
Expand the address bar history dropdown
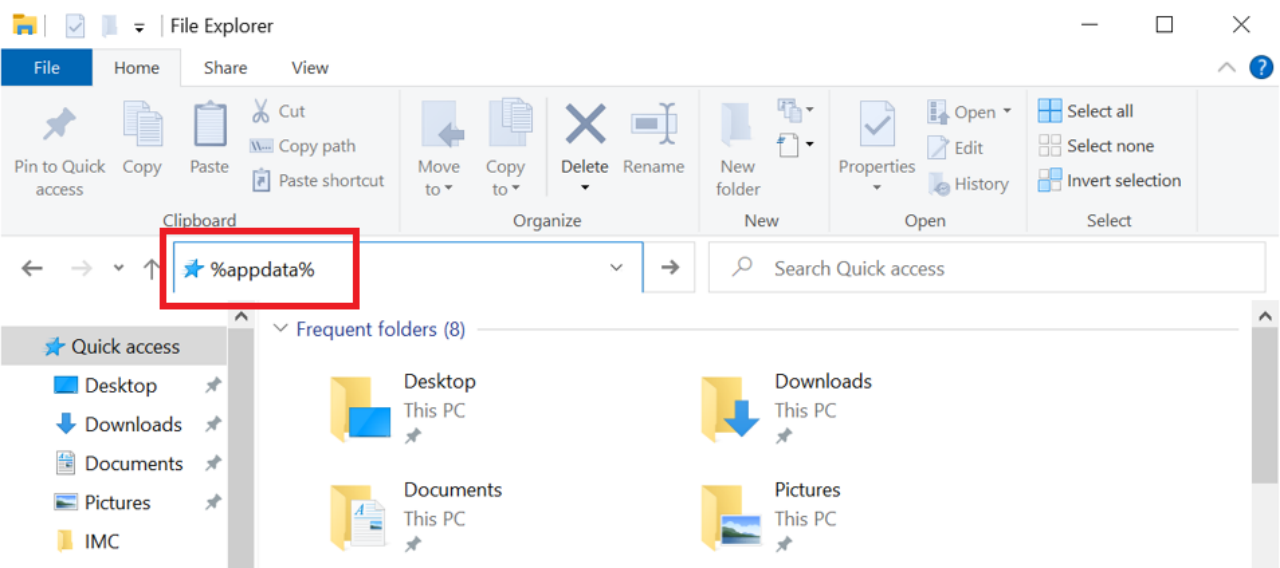click(616, 268)
